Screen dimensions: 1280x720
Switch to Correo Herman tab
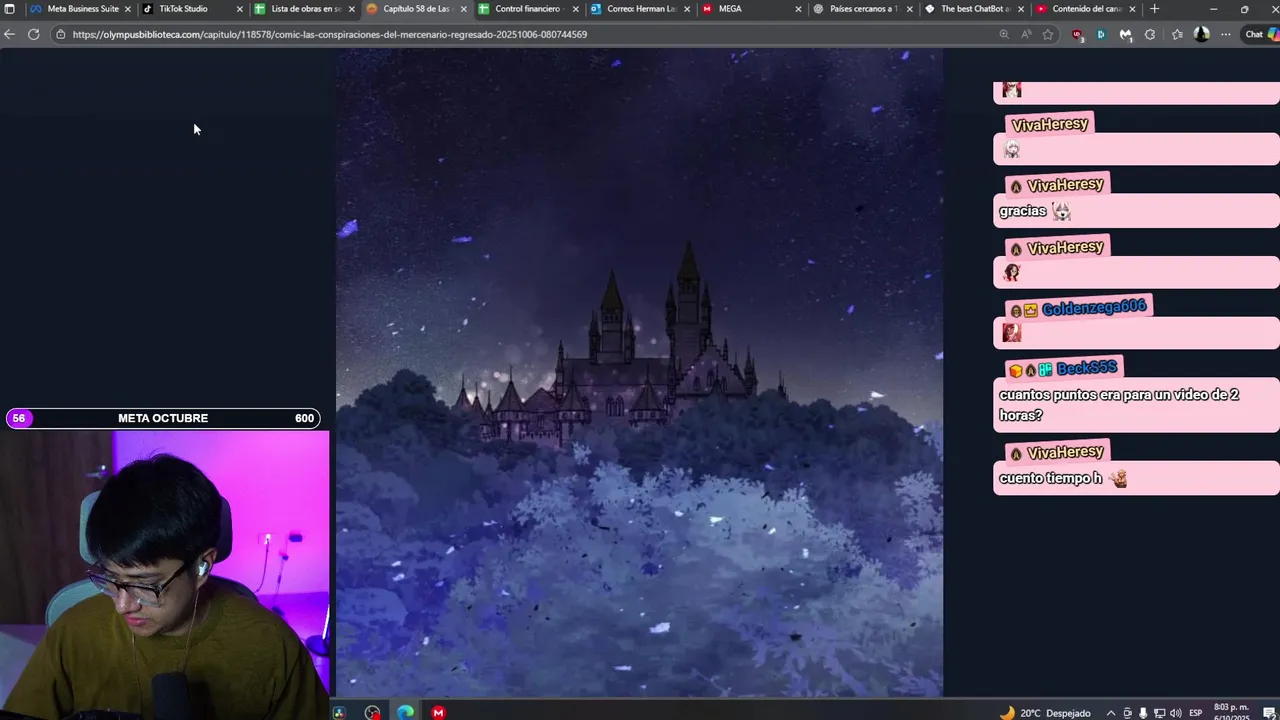coord(640,9)
